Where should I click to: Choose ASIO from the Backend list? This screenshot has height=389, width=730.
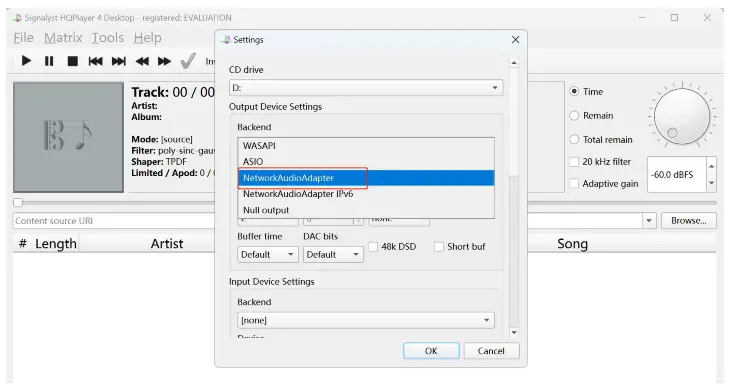click(x=366, y=161)
